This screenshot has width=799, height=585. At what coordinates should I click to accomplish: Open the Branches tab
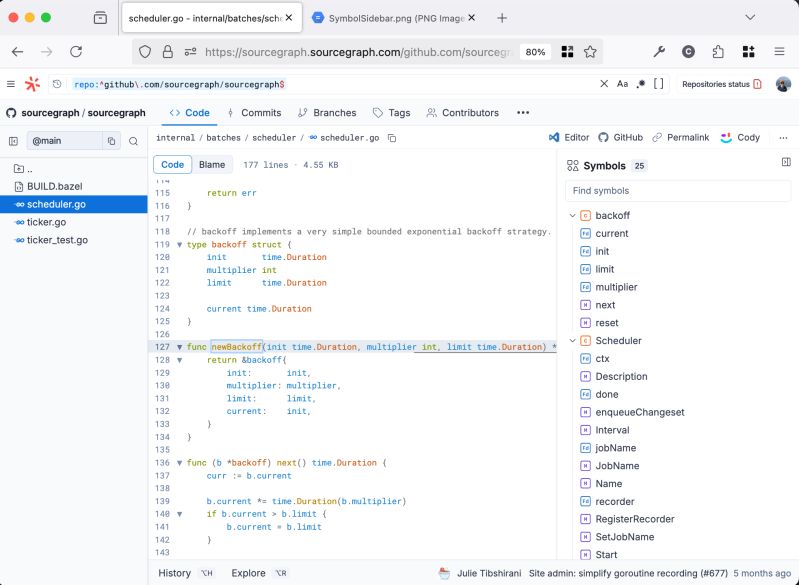tap(327, 113)
